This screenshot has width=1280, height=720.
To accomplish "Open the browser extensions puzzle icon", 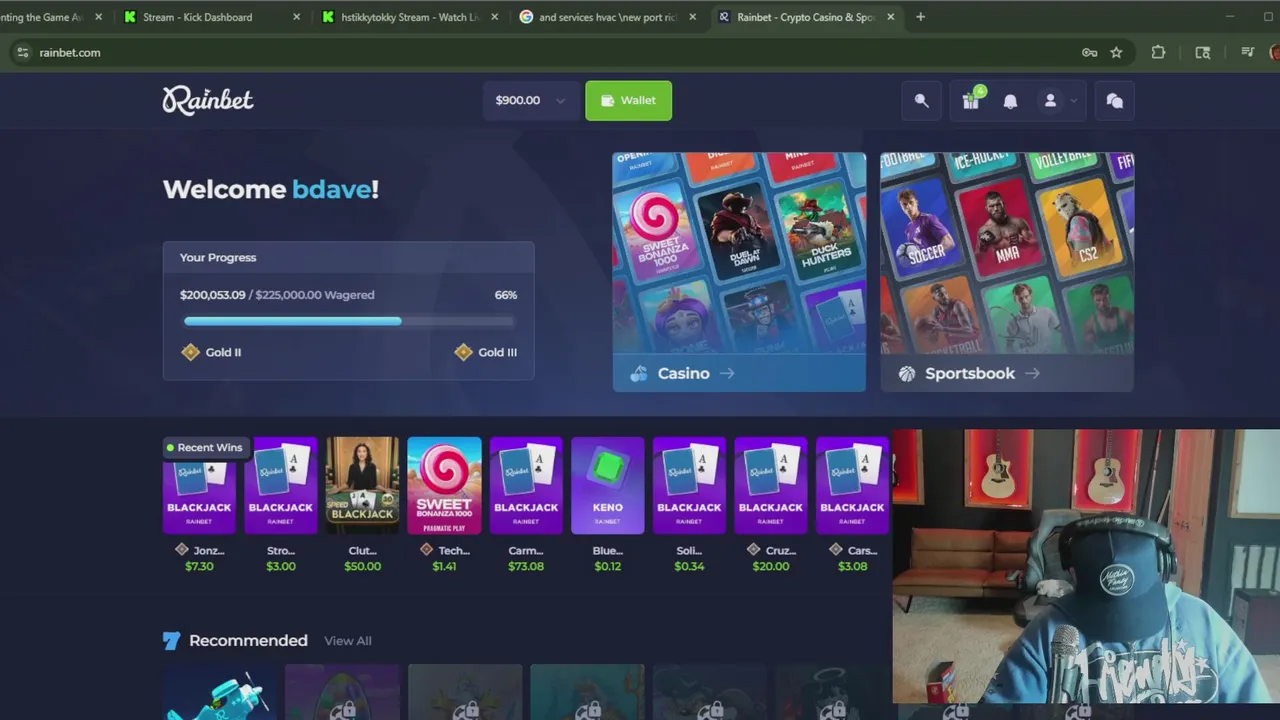I will click(1158, 52).
